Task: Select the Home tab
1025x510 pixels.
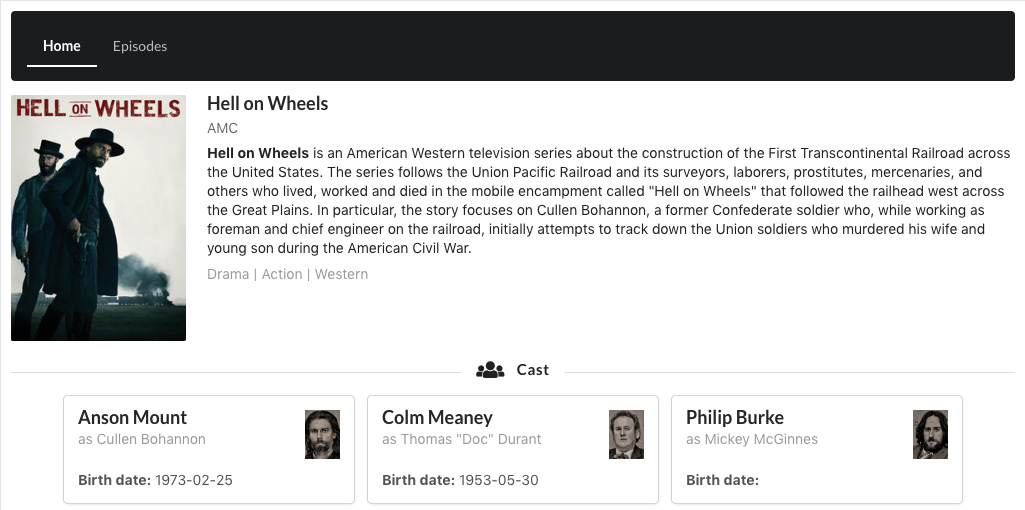Action: click(x=62, y=46)
